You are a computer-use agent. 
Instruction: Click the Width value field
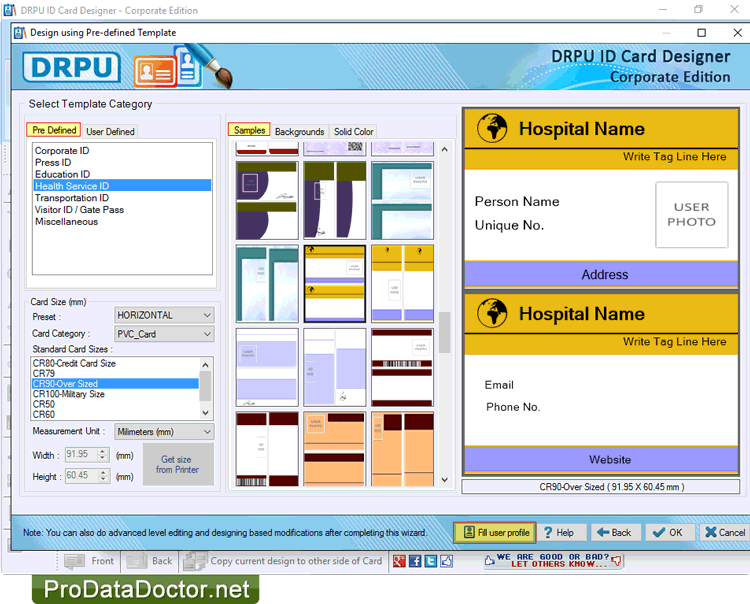pyautogui.click(x=81, y=454)
